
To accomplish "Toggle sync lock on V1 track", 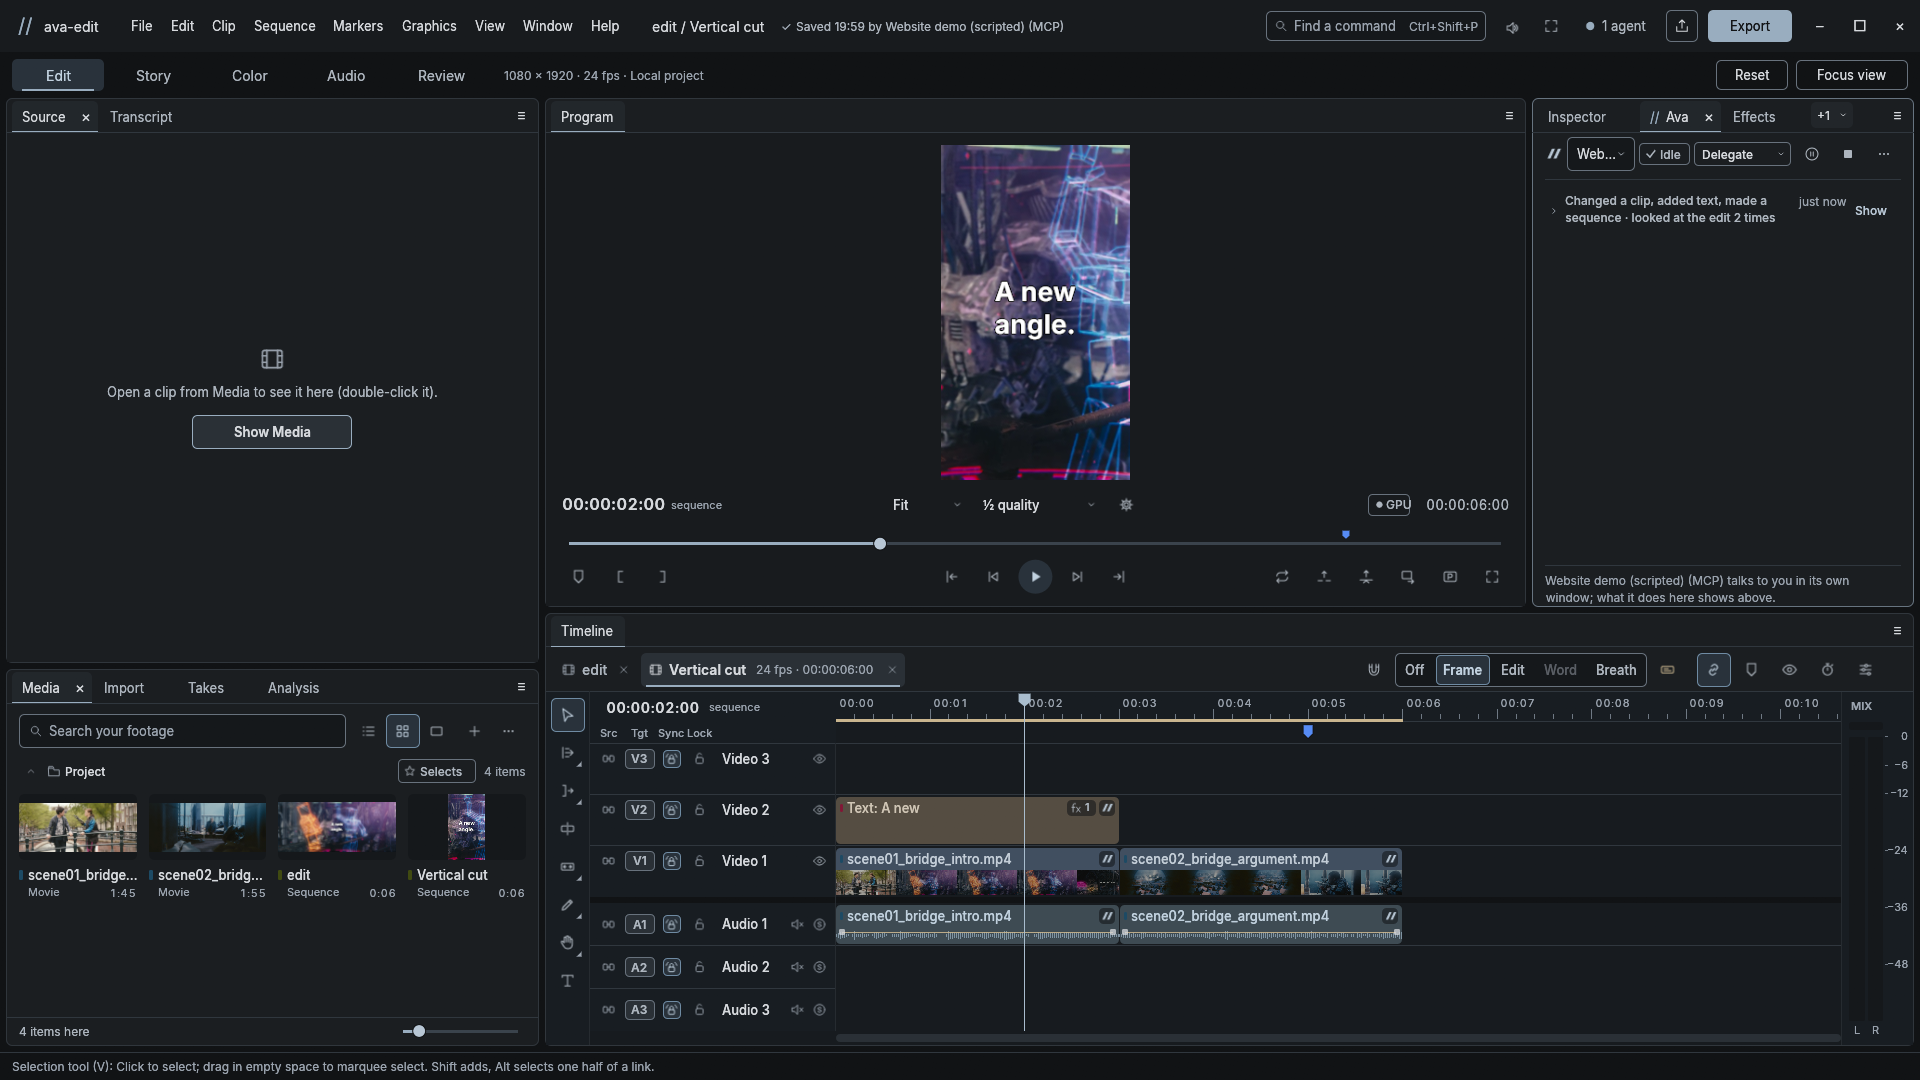I will pyautogui.click(x=672, y=861).
